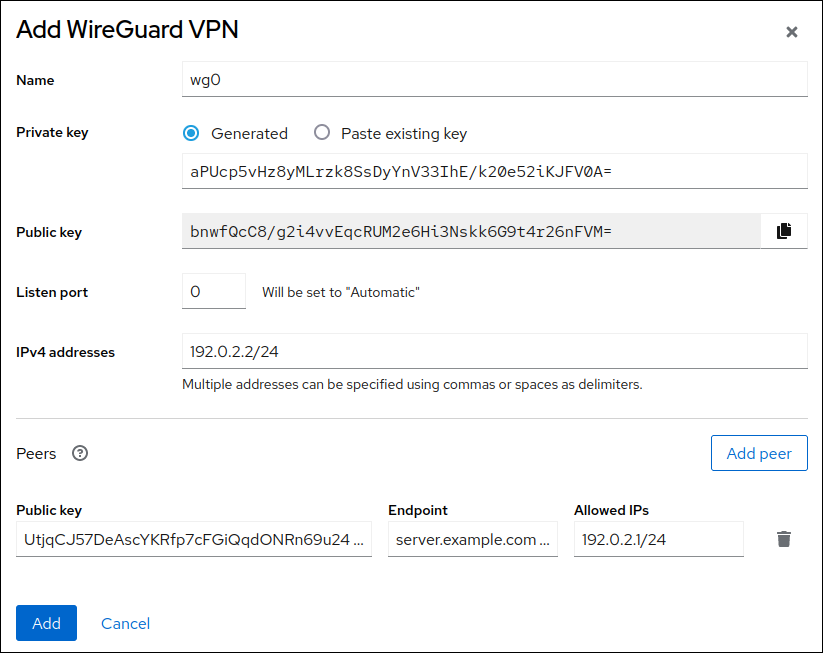Select the Generated private key option

(x=191, y=133)
